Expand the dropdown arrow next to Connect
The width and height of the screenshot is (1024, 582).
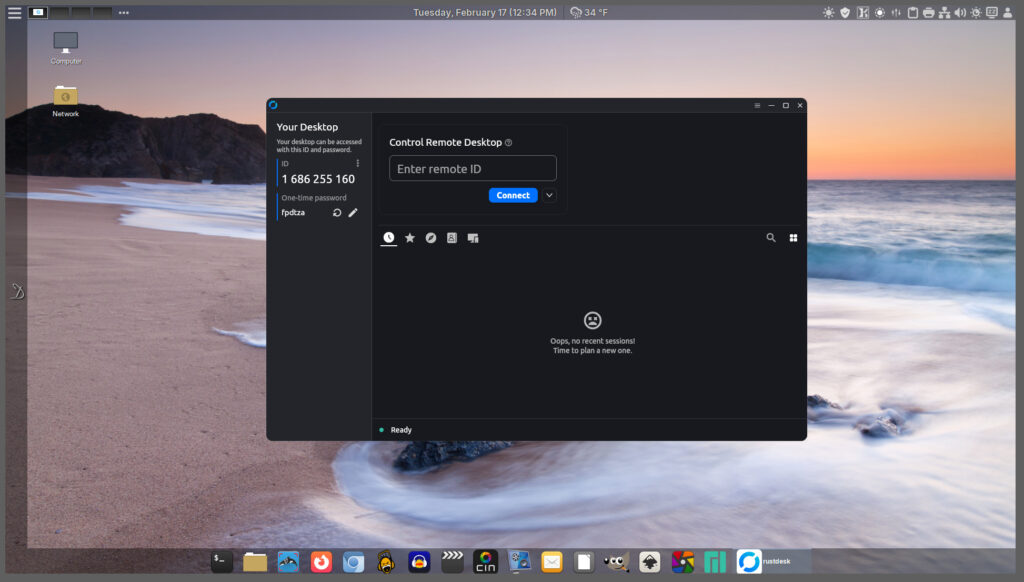[x=550, y=195]
